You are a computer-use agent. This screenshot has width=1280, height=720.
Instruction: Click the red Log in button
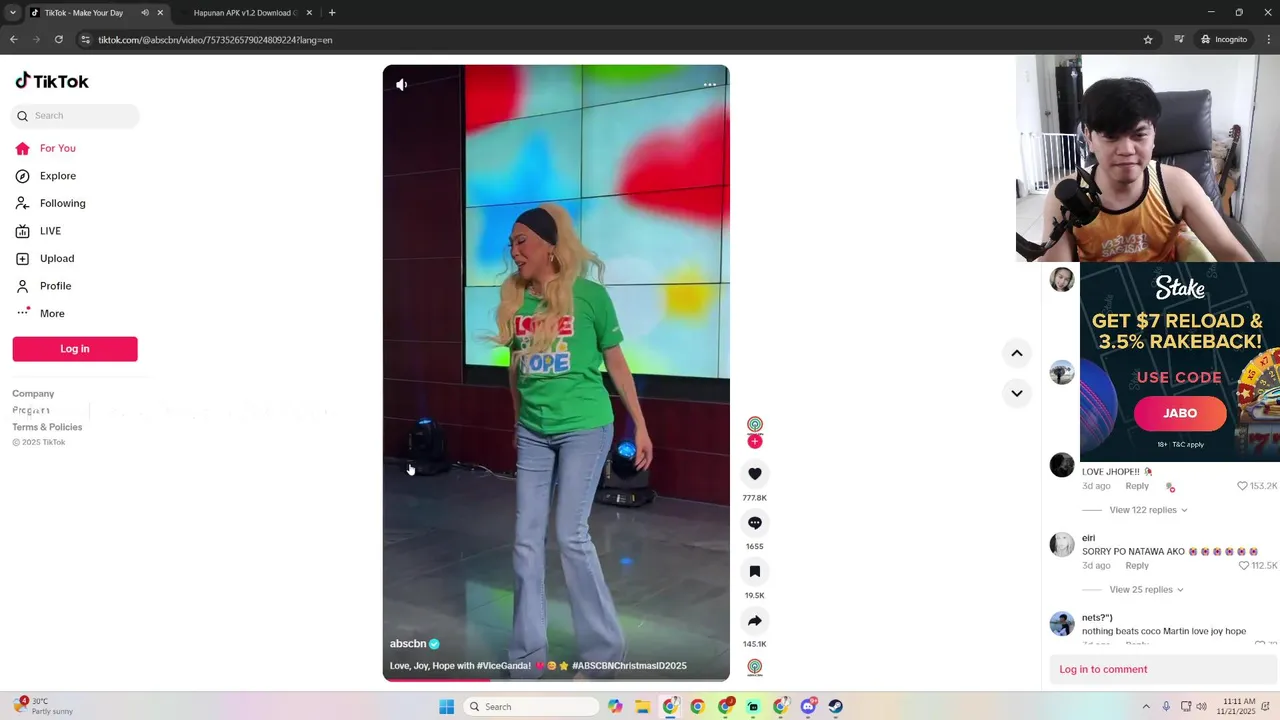pos(75,349)
